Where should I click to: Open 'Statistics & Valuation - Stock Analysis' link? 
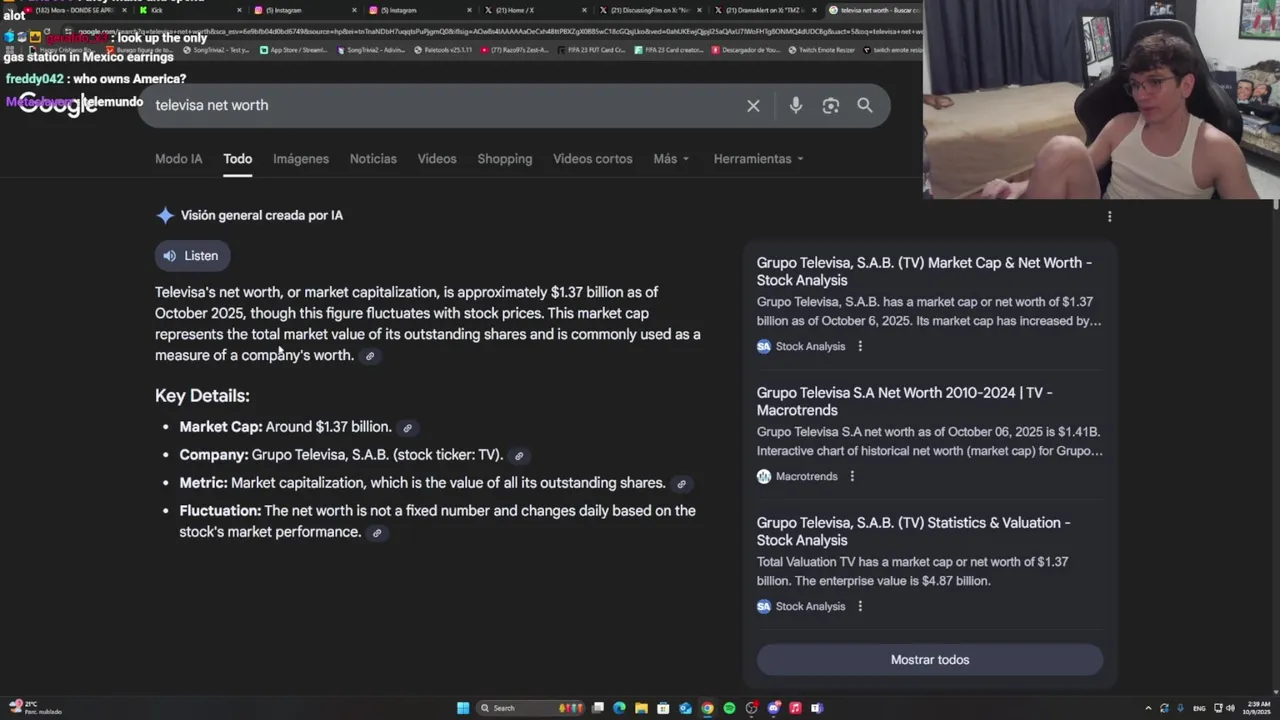pyautogui.click(x=913, y=531)
